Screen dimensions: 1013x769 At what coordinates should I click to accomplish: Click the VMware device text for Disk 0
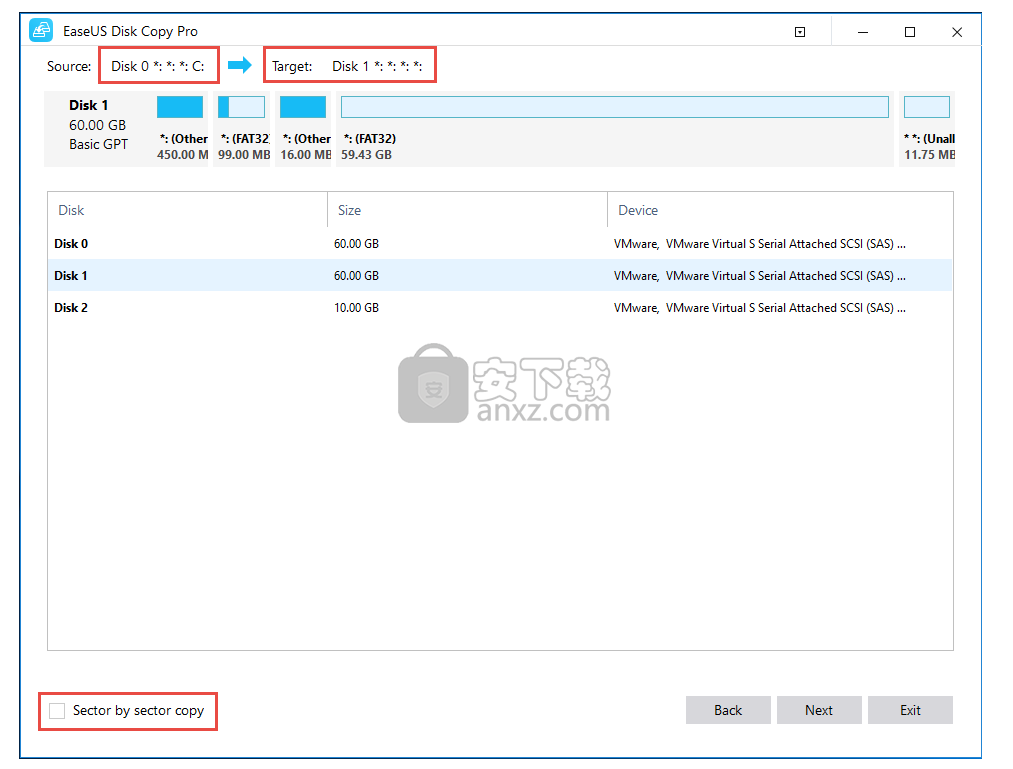pos(760,244)
